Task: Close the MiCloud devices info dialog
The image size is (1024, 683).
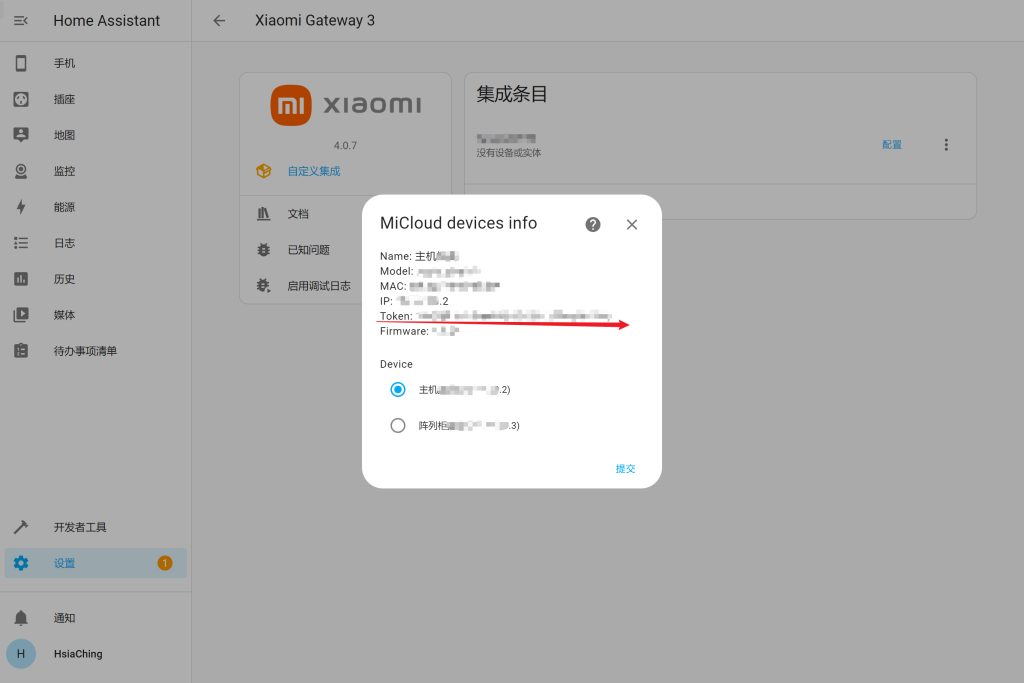Action: (632, 225)
